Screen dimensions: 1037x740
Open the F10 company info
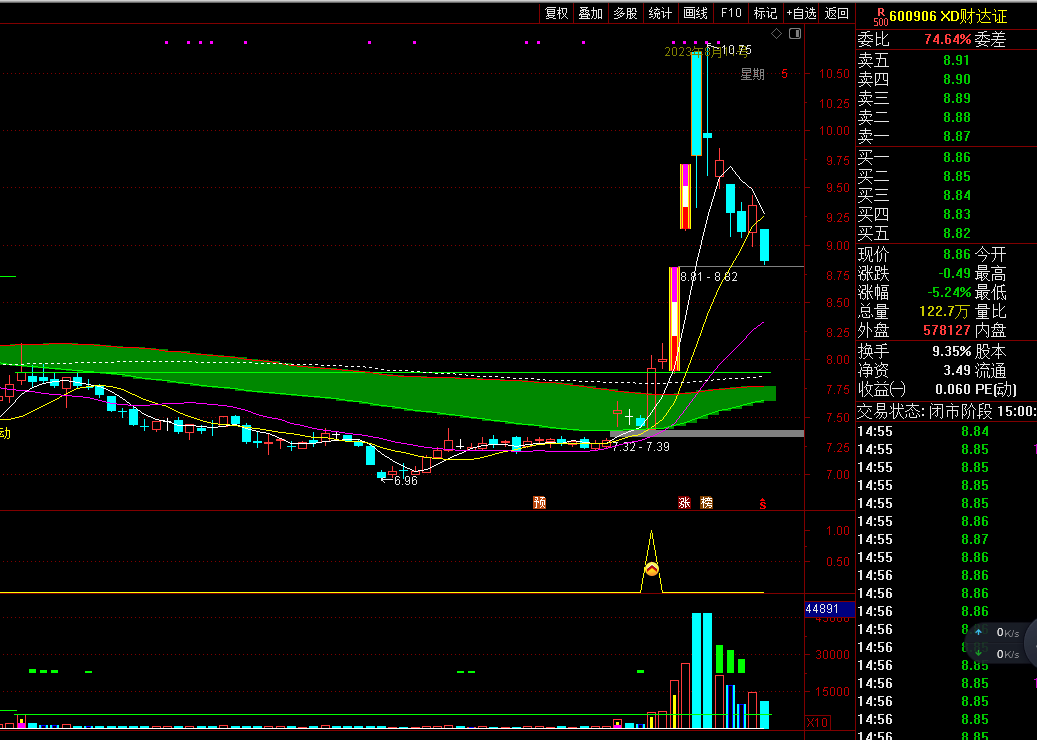click(731, 13)
